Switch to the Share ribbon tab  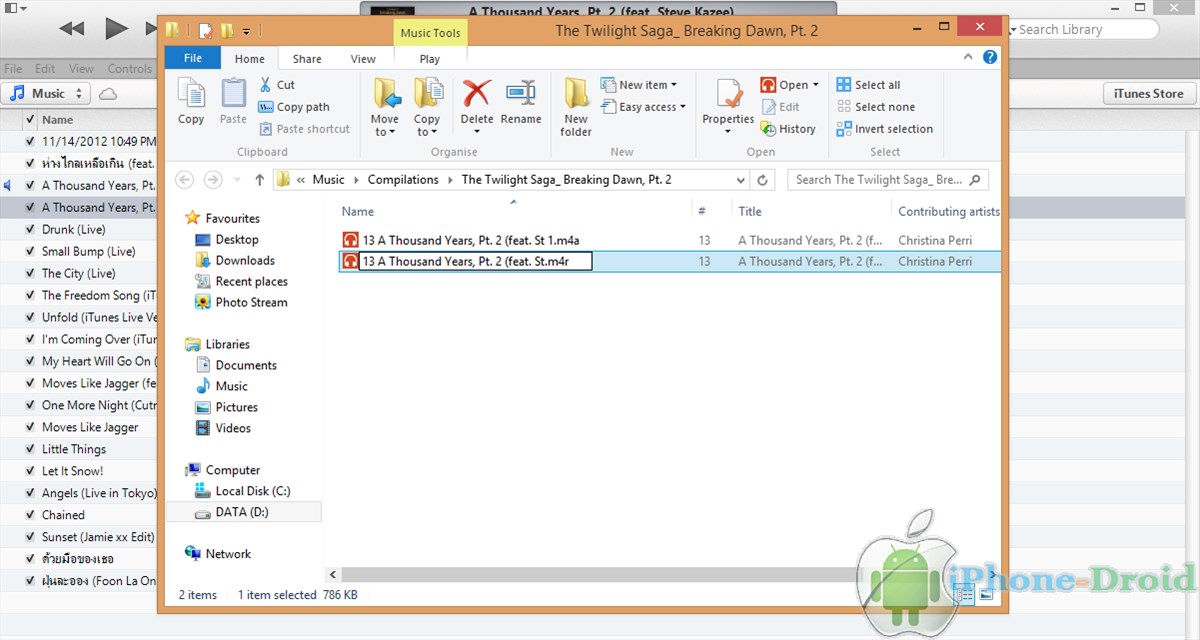(x=307, y=59)
